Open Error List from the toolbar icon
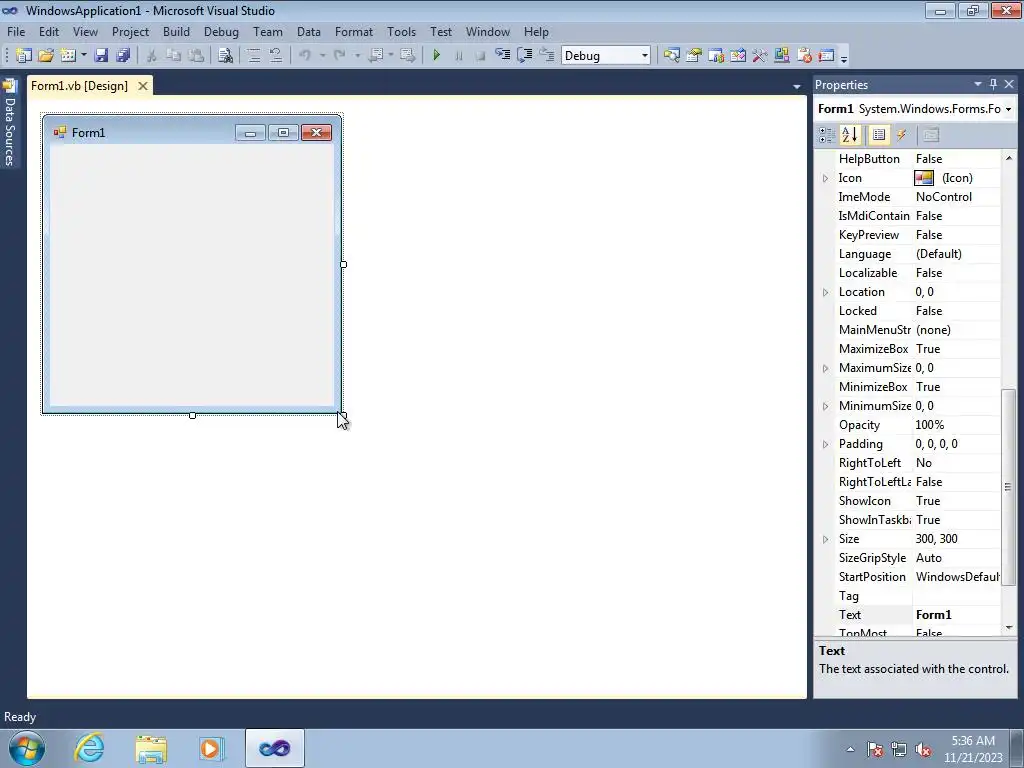The width and height of the screenshot is (1024, 768). [804, 56]
